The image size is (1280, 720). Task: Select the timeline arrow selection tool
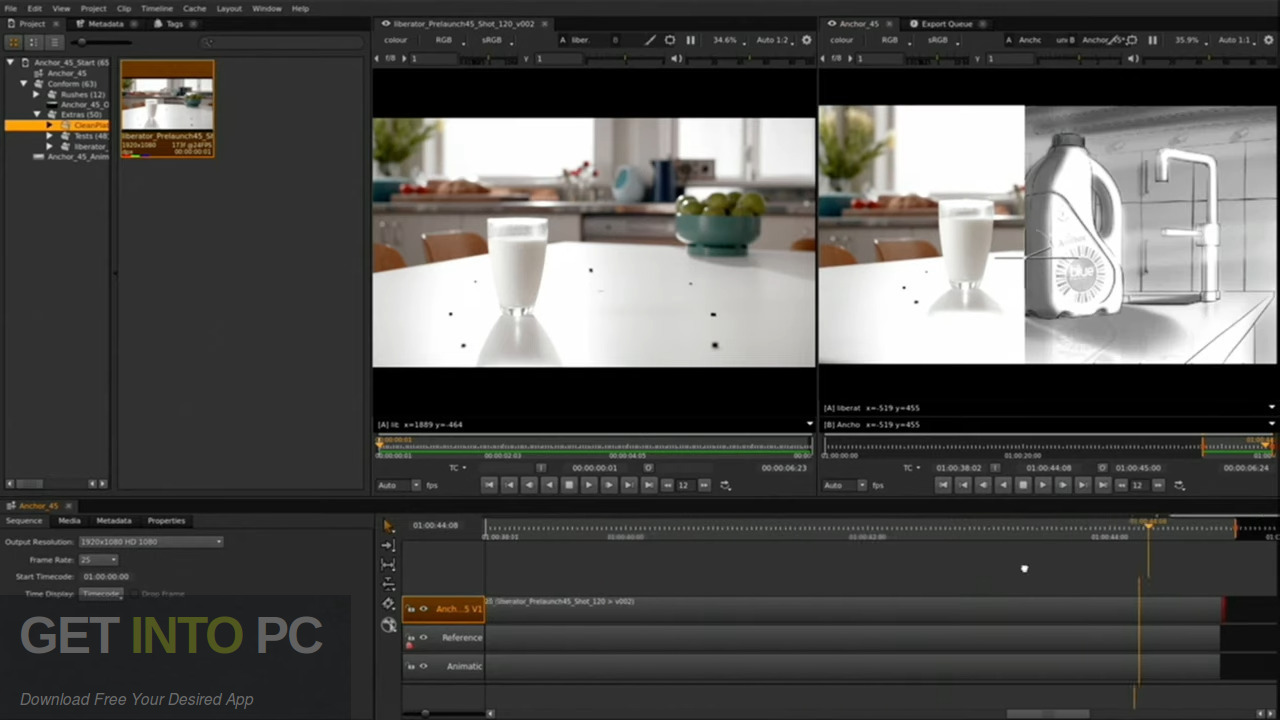coord(389,526)
